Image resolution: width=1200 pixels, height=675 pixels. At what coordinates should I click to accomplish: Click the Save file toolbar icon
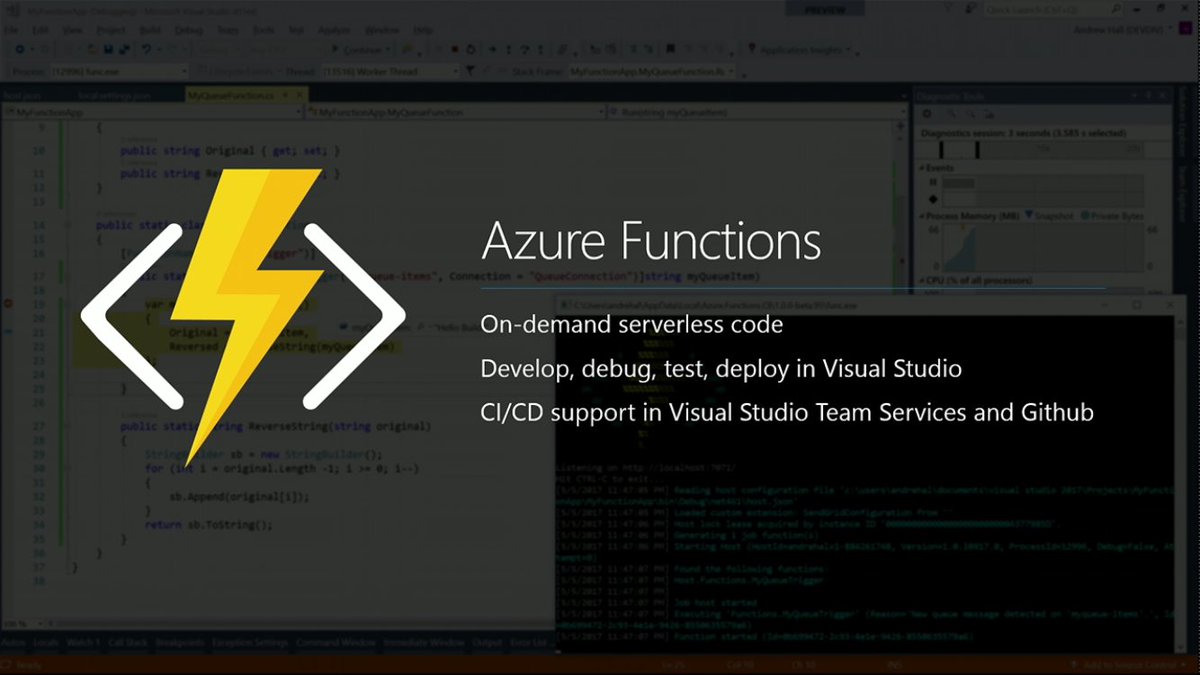pyautogui.click(x=106, y=49)
